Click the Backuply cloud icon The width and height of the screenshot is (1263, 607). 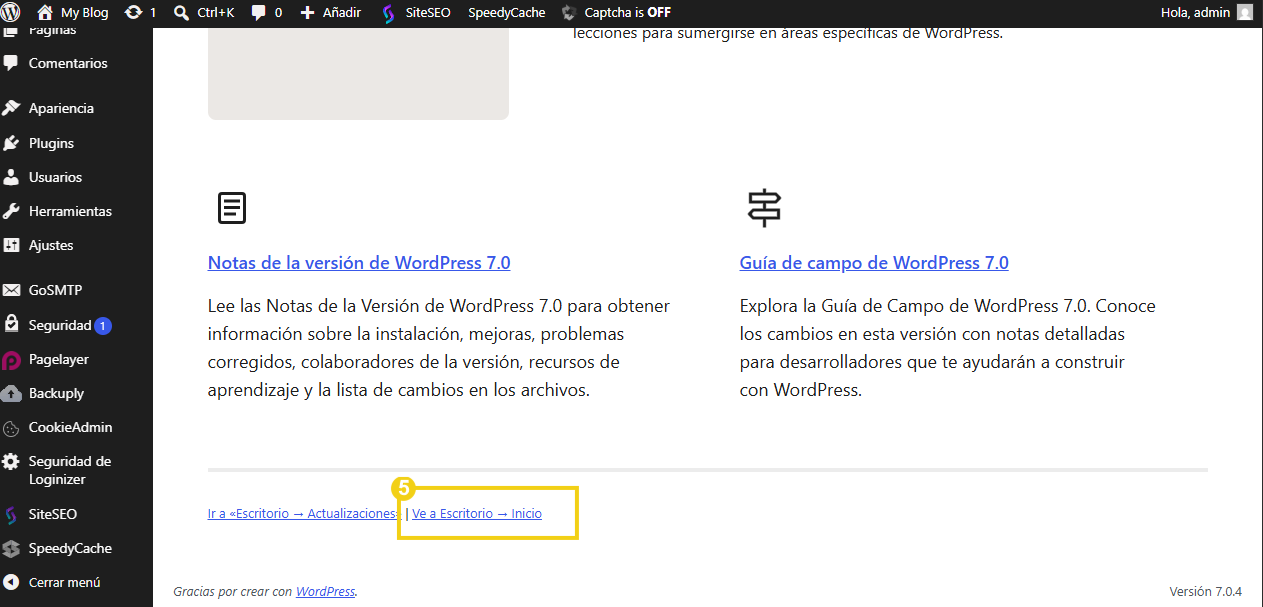[x=11, y=393]
